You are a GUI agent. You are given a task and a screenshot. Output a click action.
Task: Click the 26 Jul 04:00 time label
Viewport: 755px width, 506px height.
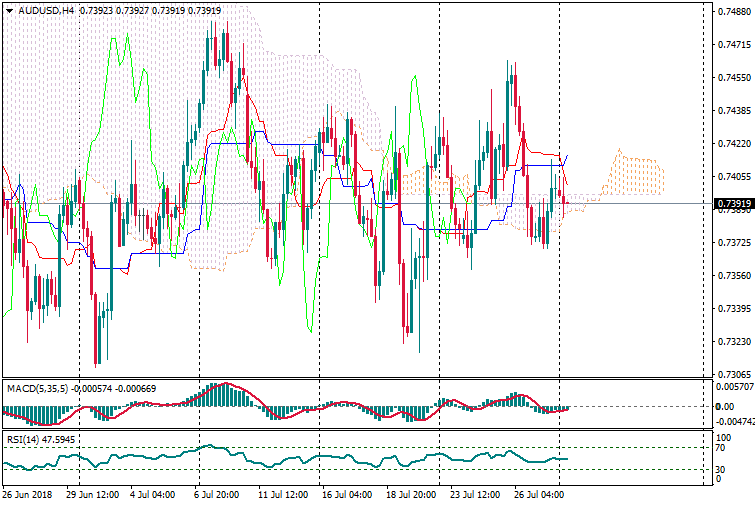[x=540, y=494]
